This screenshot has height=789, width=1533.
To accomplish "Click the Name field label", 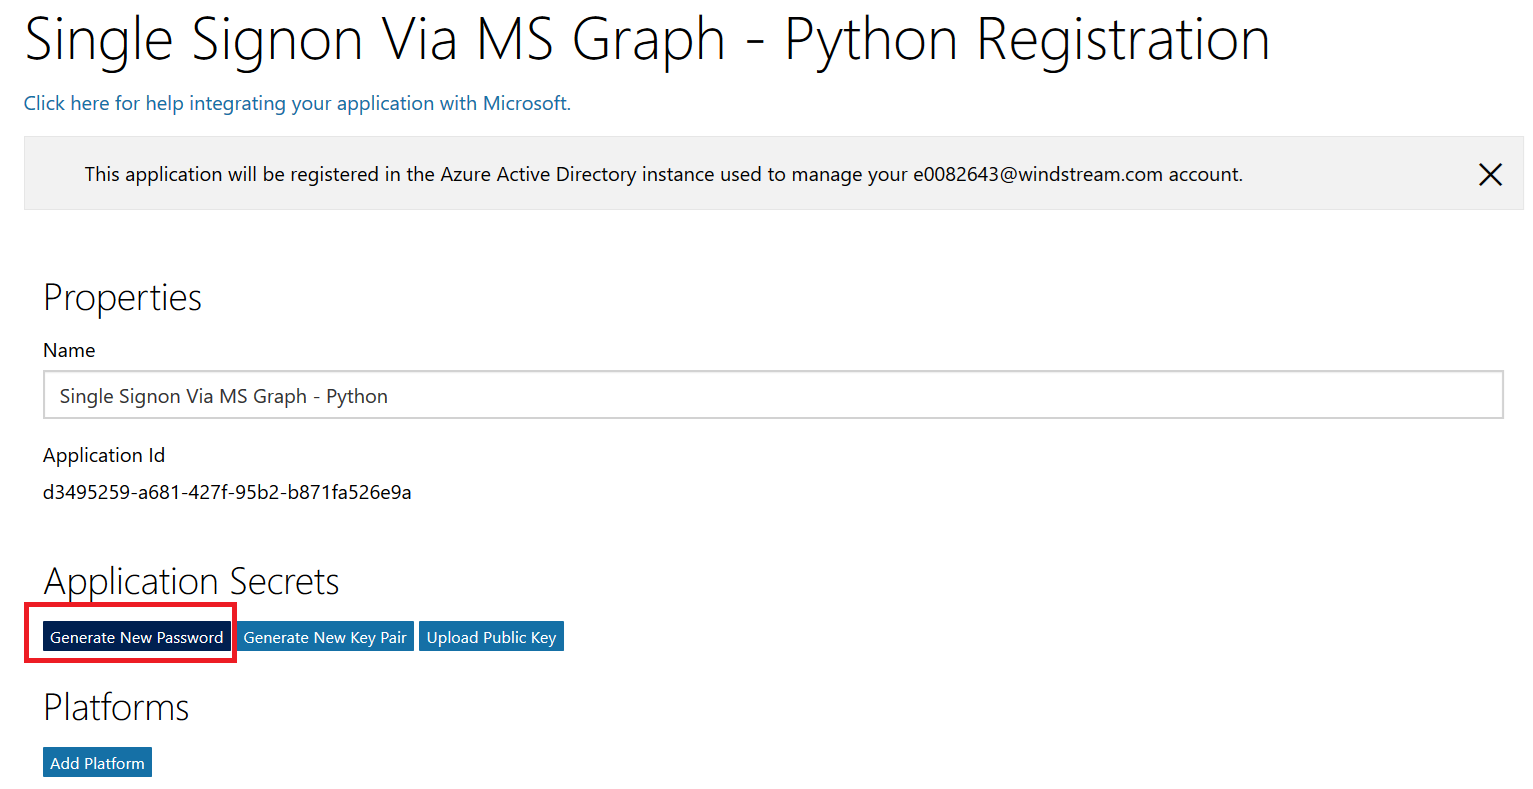I will coord(69,350).
